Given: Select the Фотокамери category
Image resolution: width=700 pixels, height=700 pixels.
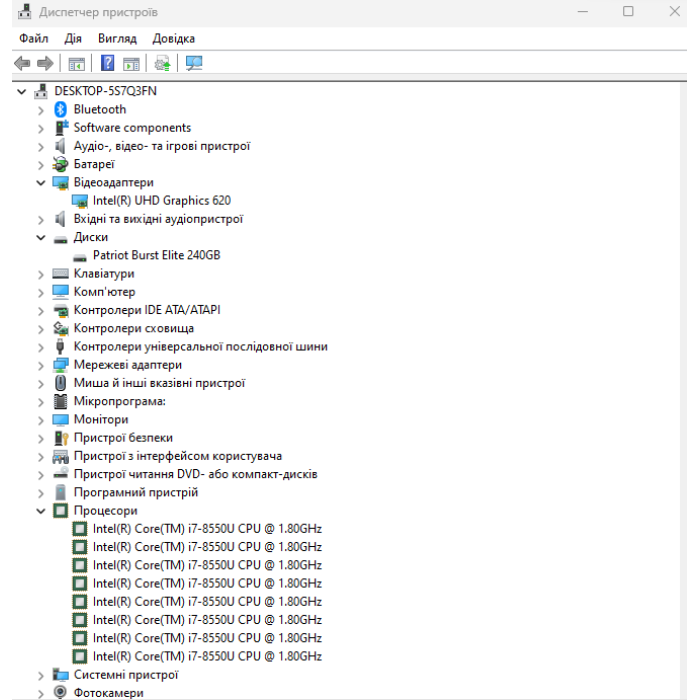Looking at the screenshot, I should pyautogui.click(x=108, y=692).
